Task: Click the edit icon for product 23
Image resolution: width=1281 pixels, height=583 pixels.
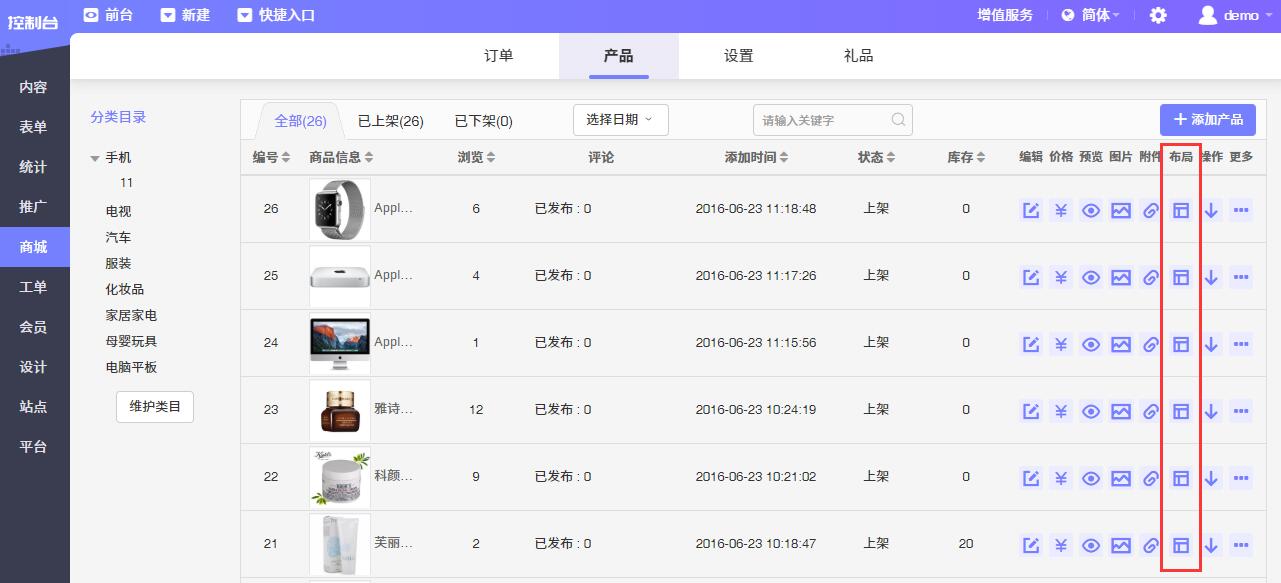Action: (x=1031, y=411)
